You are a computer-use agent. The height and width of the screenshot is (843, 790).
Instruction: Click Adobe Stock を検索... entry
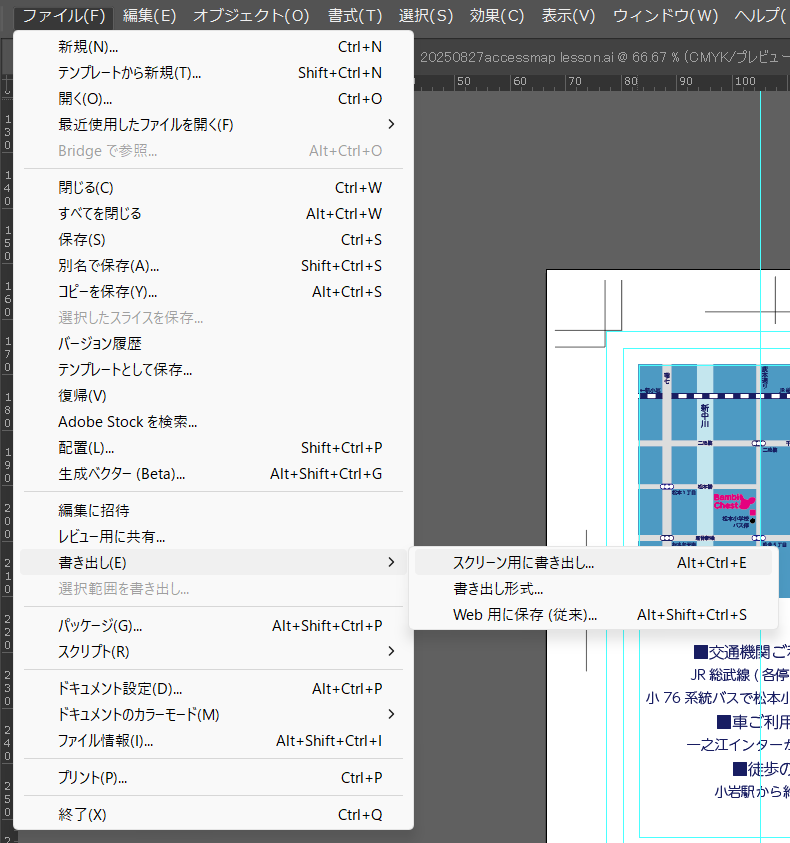pos(127,422)
